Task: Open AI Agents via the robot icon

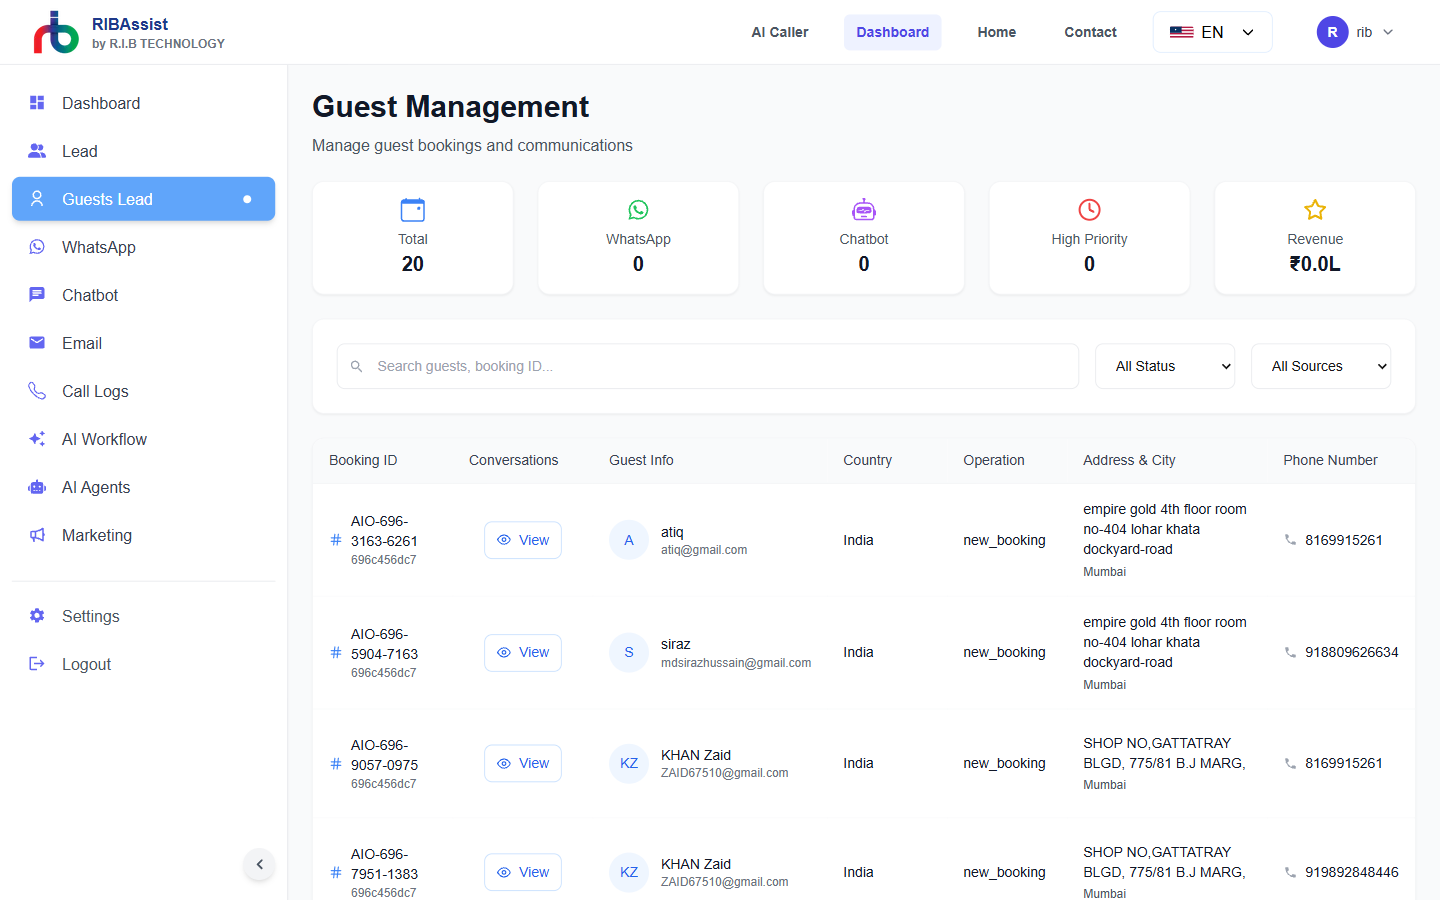Action: point(37,487)
